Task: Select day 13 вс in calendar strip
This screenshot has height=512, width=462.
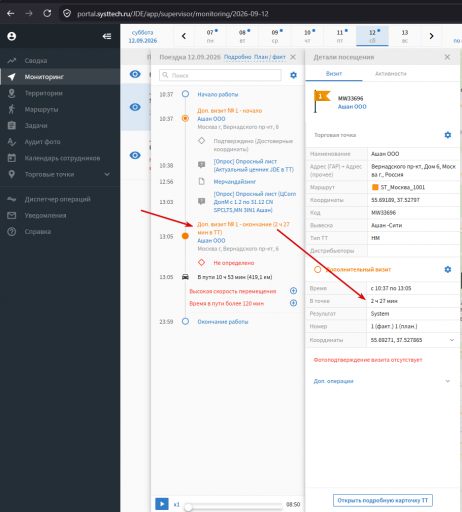Action: click(x=405, y=36)
